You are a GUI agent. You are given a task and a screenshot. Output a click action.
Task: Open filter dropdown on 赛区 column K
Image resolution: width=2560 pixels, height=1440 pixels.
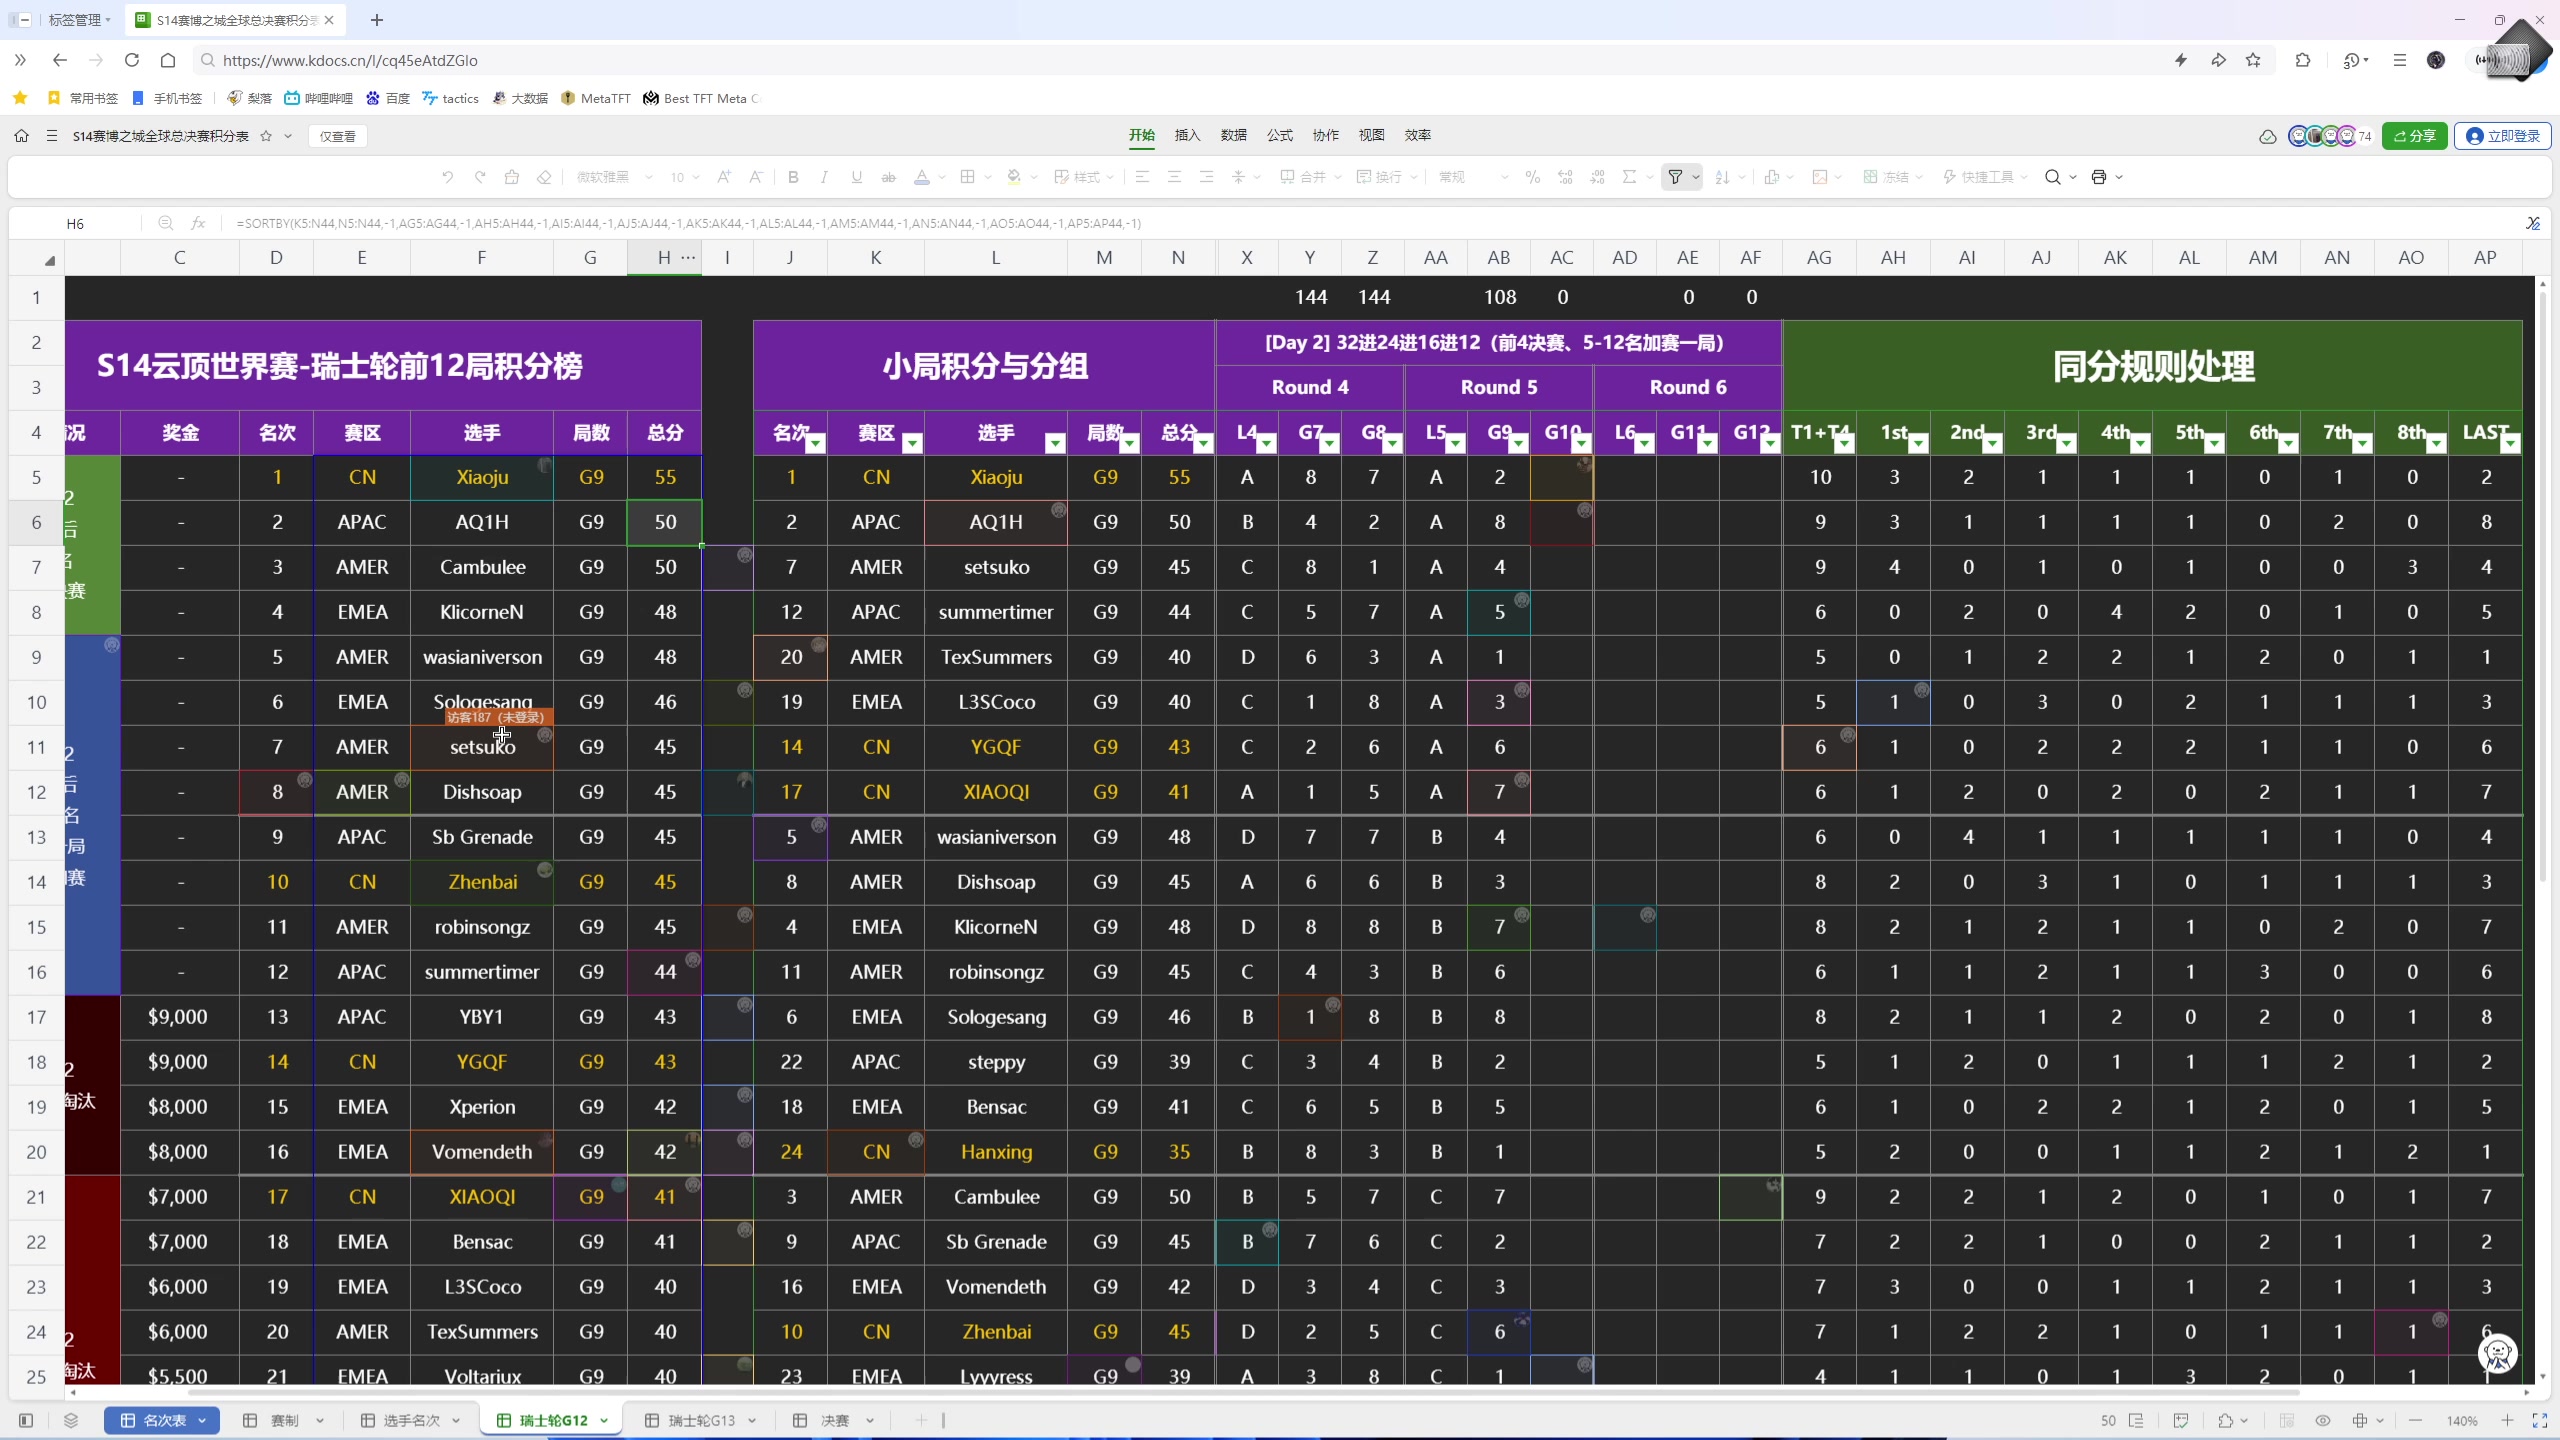[911, 443]
